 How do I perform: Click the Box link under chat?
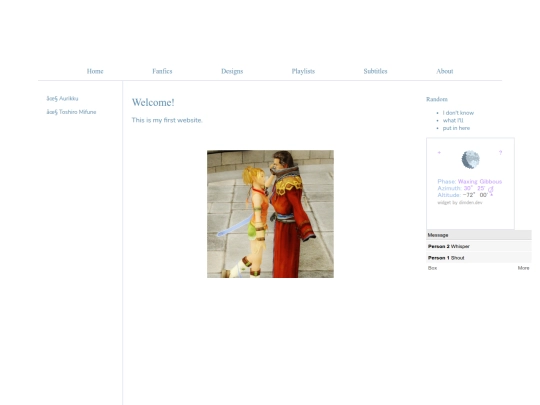click(432, 268)
